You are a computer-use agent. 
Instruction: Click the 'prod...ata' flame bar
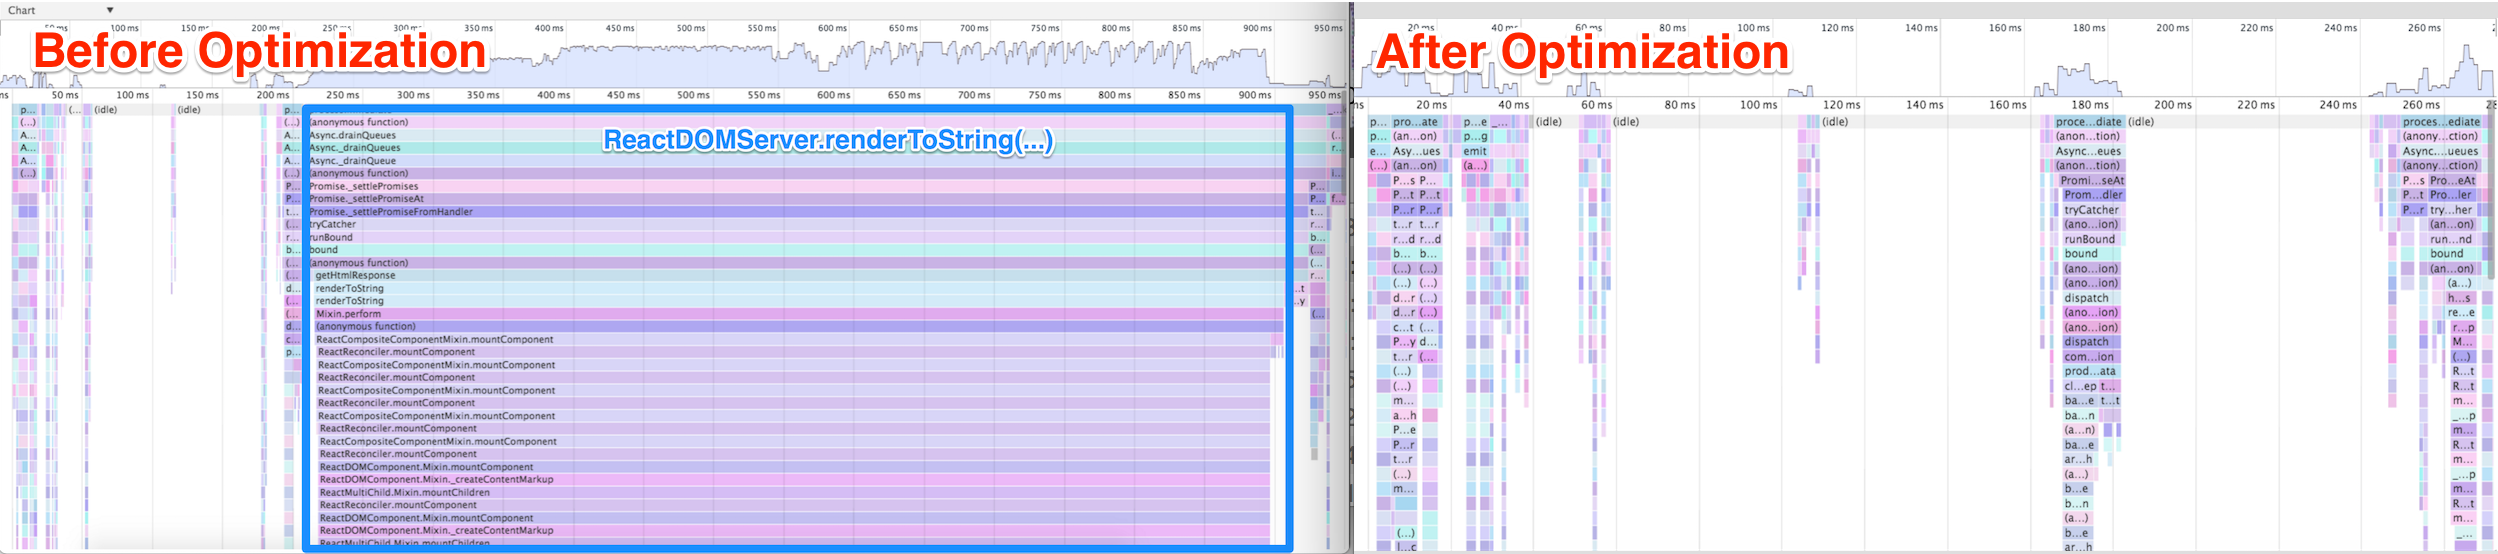2089,371
